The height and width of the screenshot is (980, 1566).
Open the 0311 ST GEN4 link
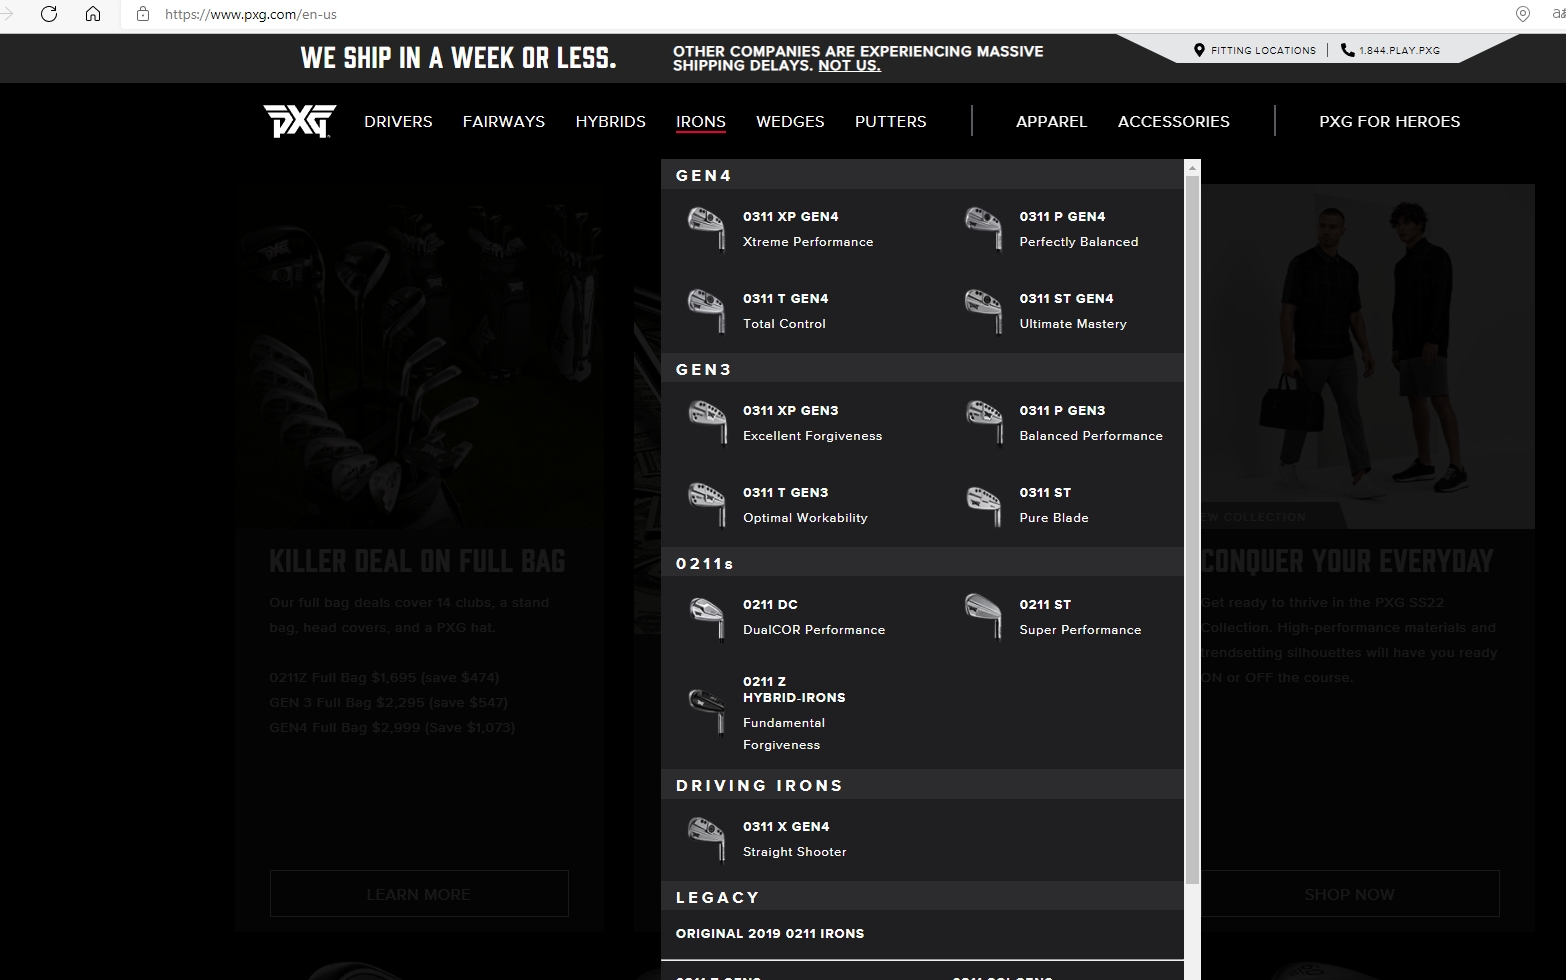pyautogui.click(x=1066, y=298)
